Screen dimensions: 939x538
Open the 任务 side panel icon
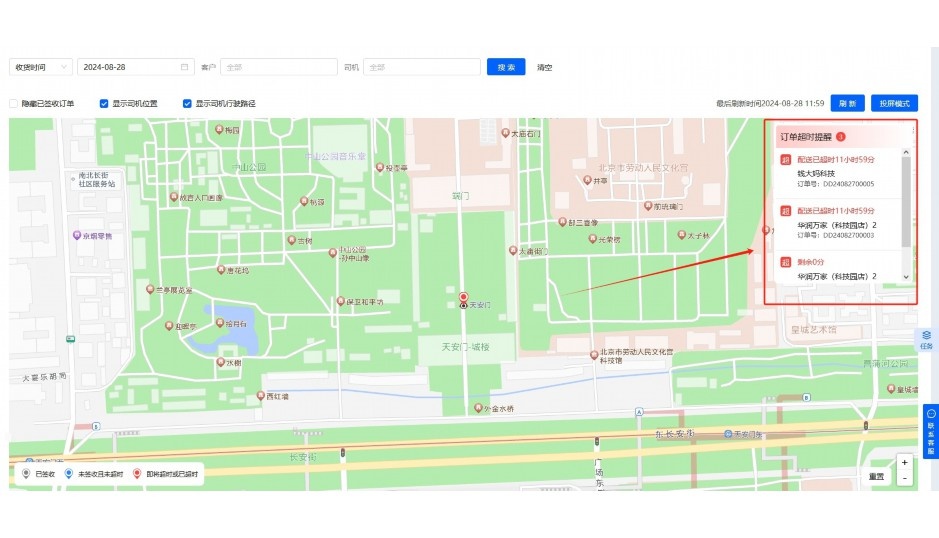pyautogui.click(x=926, y=338)
